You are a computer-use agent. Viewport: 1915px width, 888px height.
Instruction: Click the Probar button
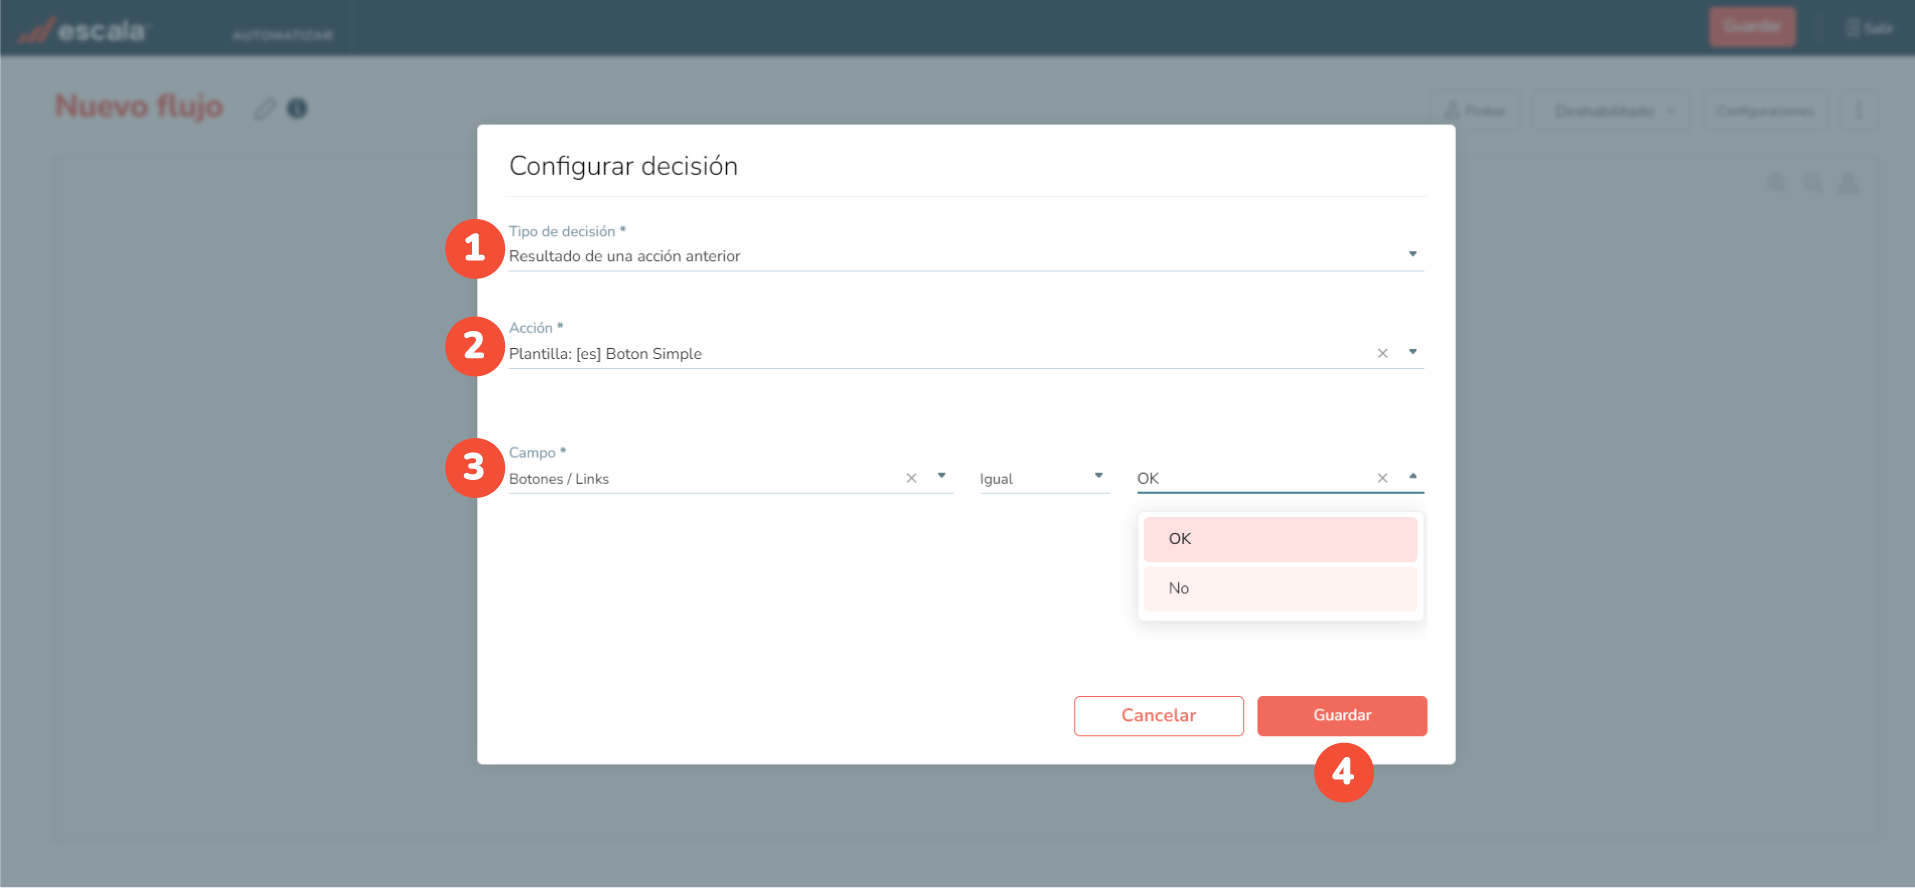[1475, 111]
